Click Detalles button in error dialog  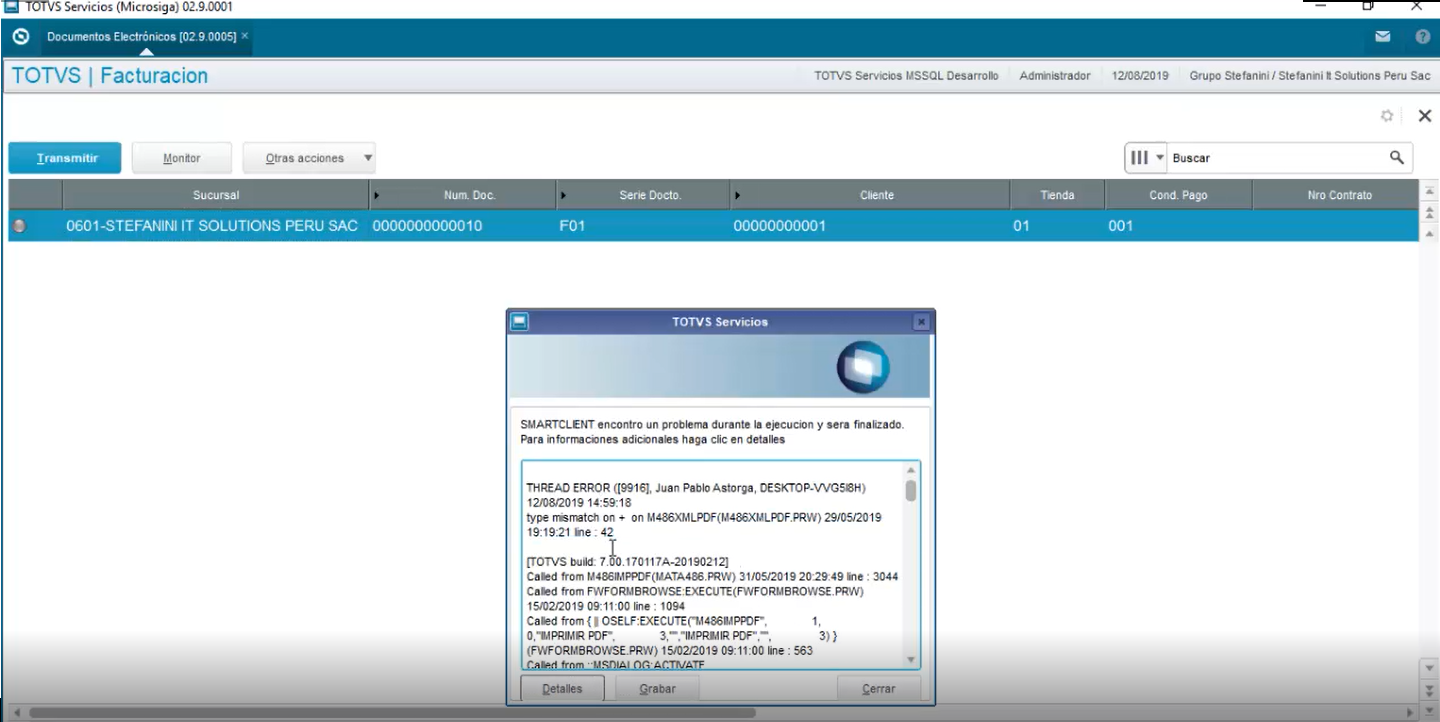pos(561,688)
